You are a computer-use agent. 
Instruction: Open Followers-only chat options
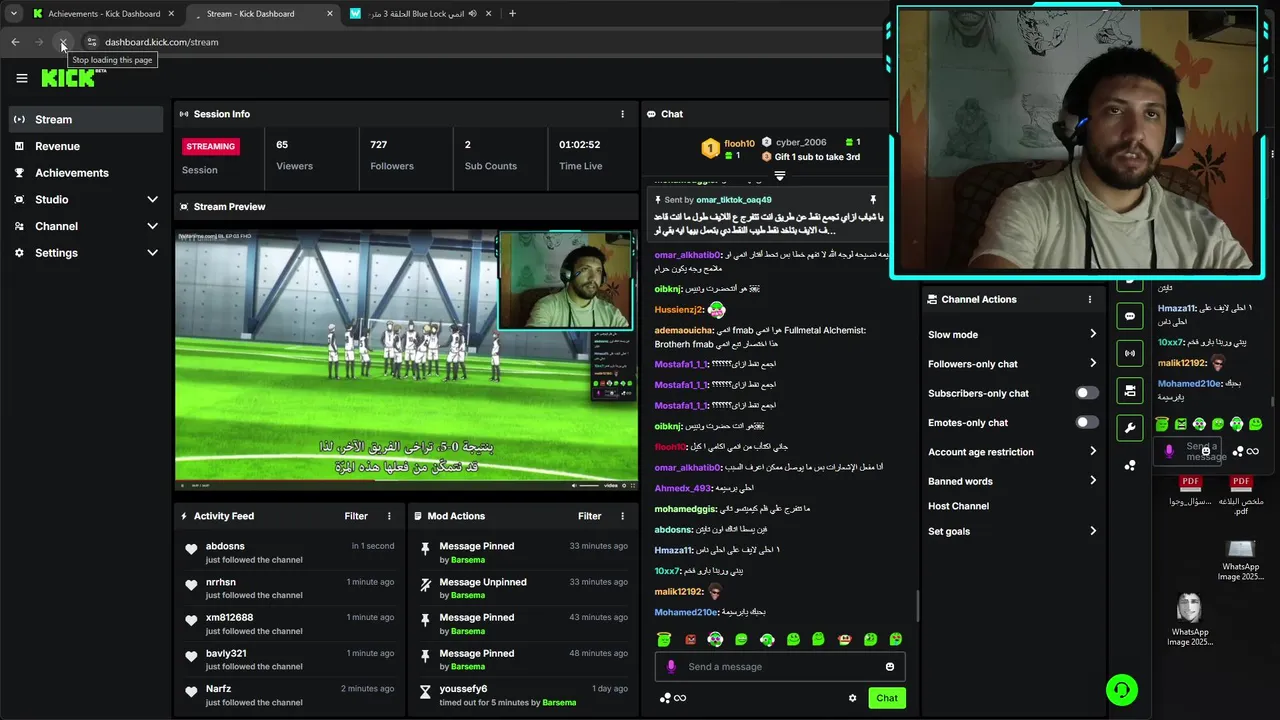point(1012,364)
